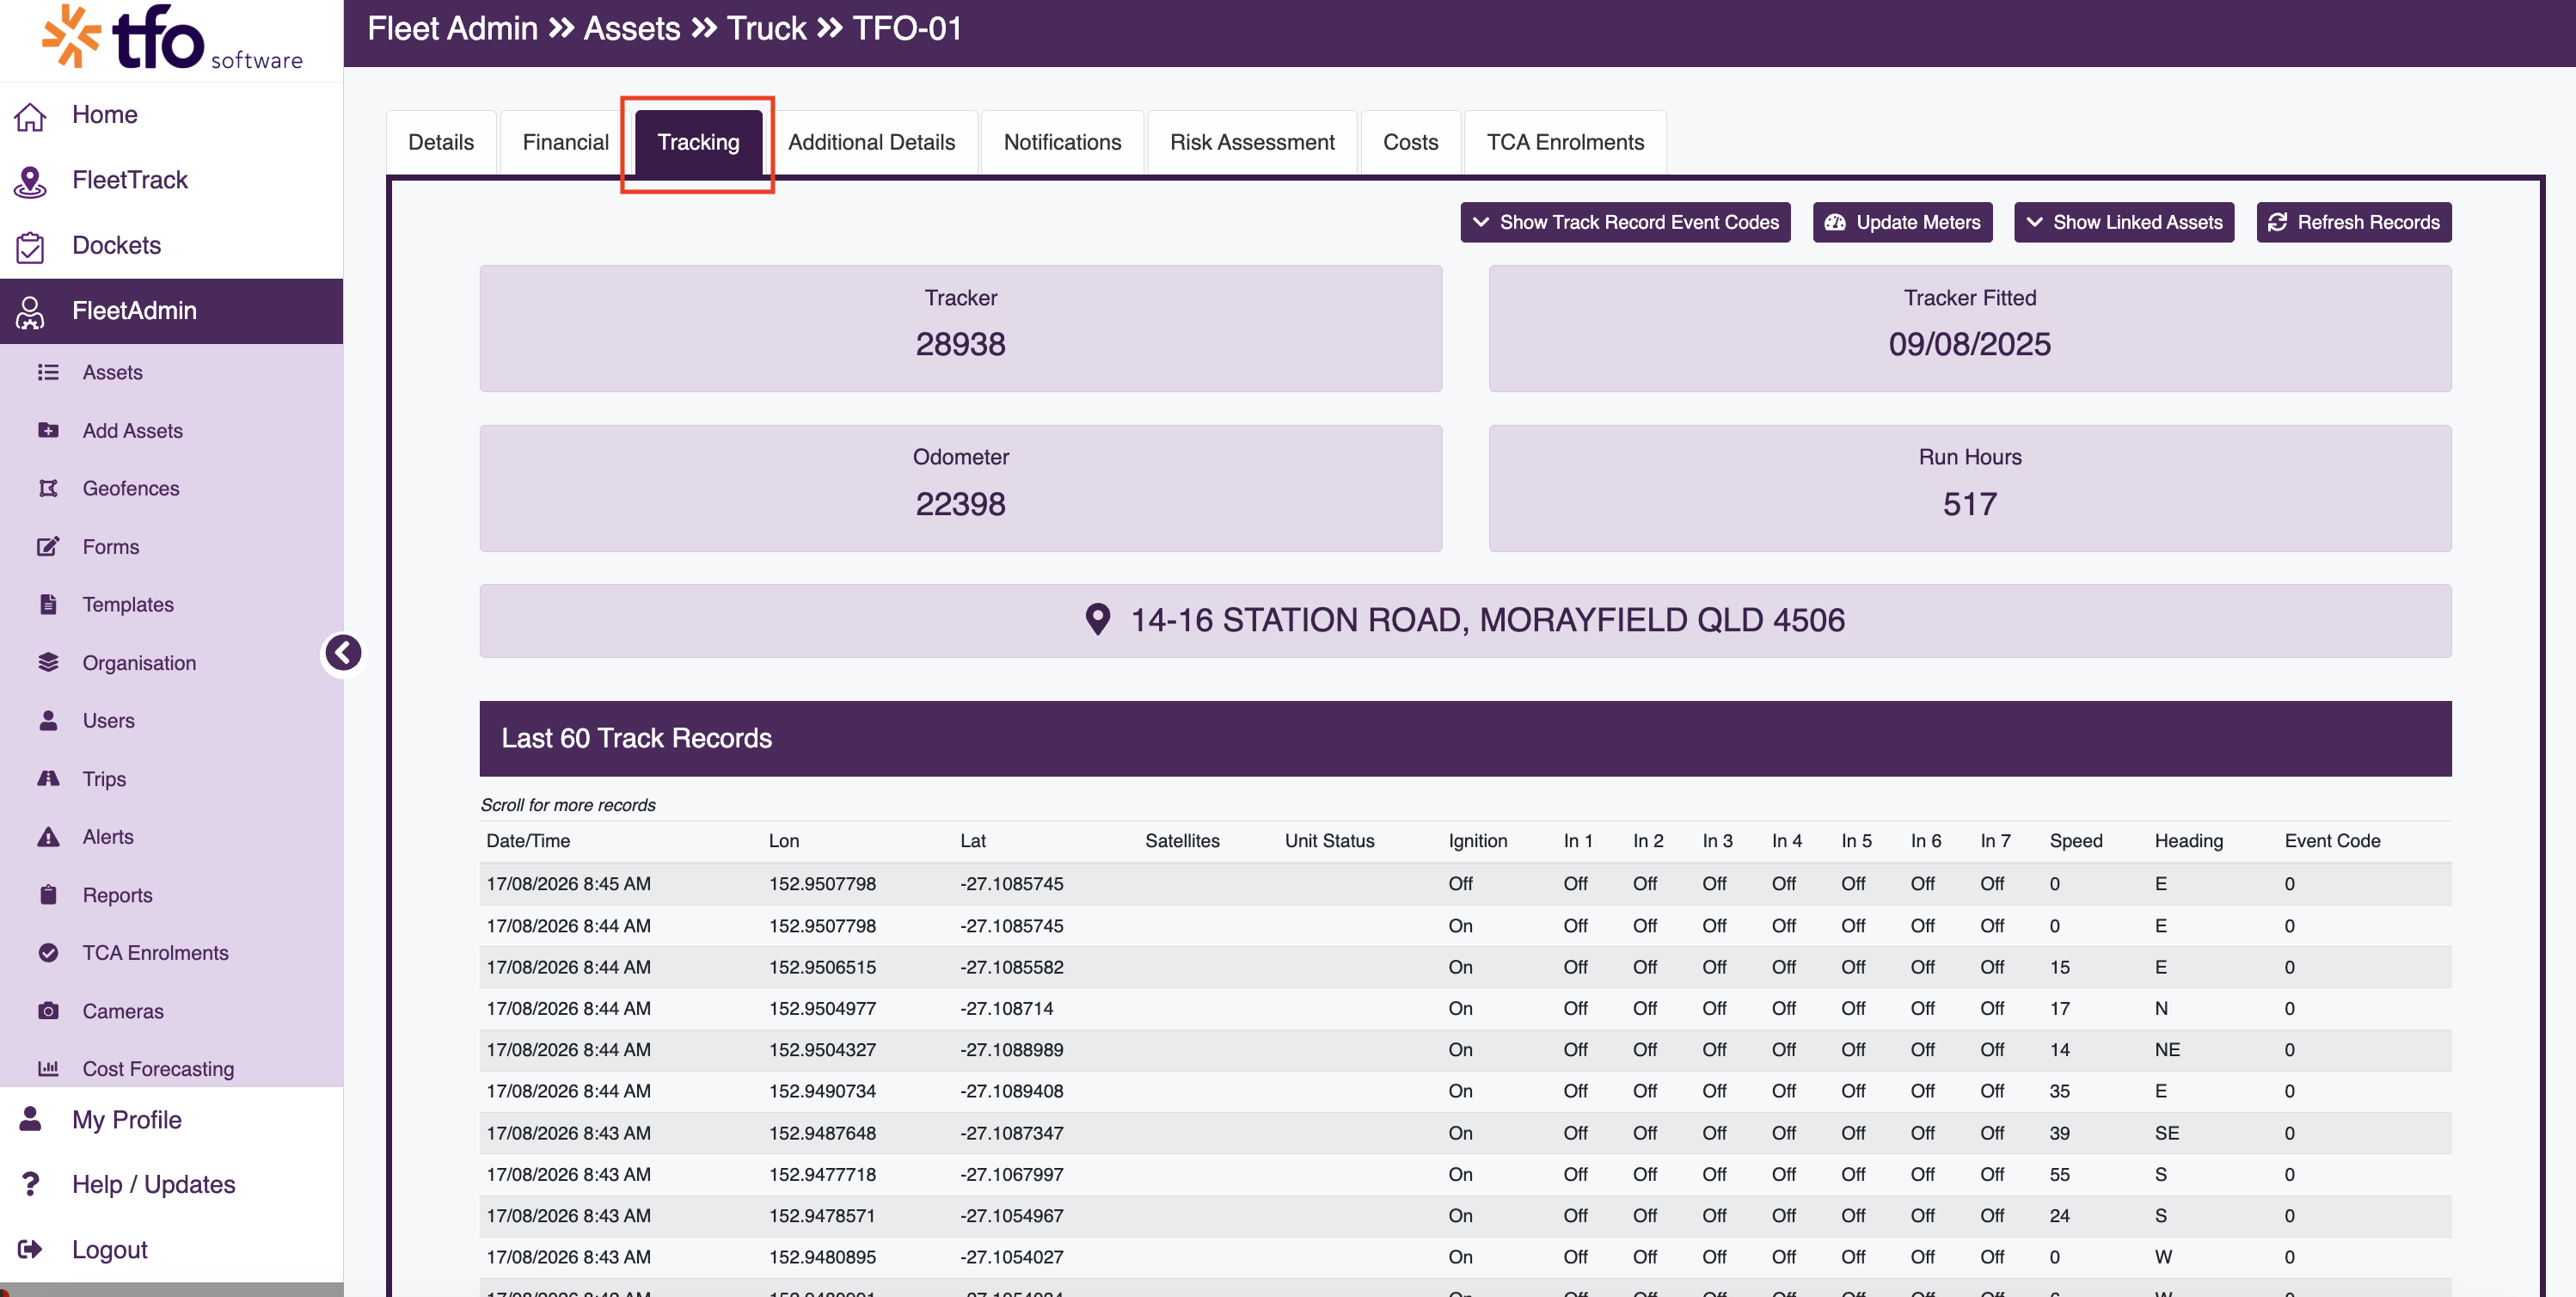
Task: Click the Home house icon
Action: tap(30, 116)
